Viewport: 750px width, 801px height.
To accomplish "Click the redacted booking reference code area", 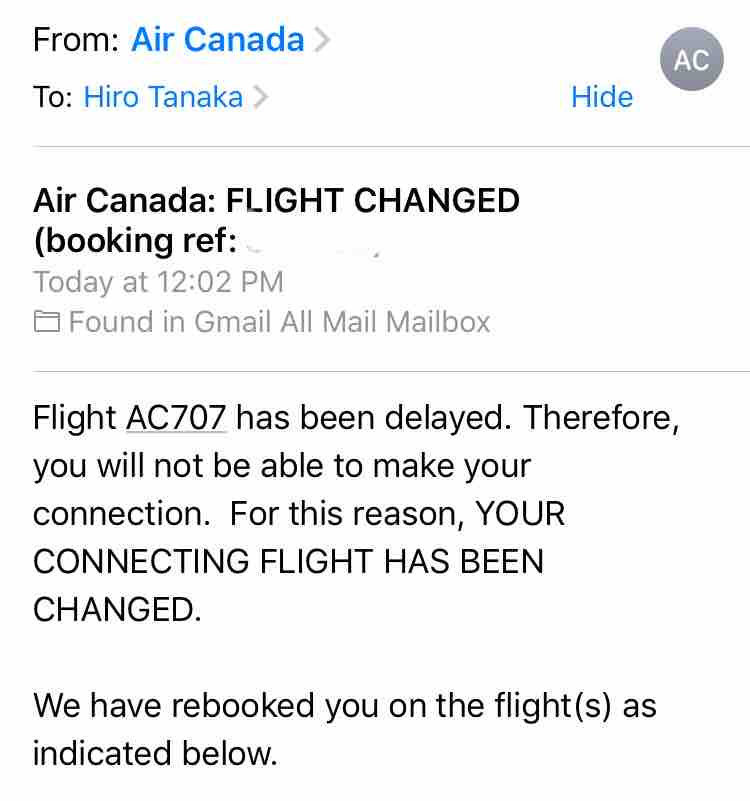I will 313,242.
